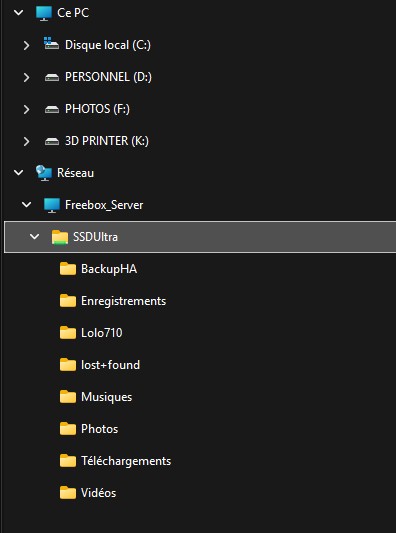396x533 pixels.
Task: Click the Freebox_Server monitor icon
Action: pyautogui.click(x=52, y=205)
